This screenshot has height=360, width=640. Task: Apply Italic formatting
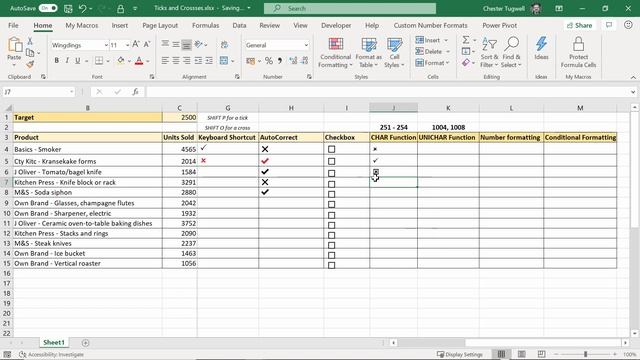coord(67,61)
